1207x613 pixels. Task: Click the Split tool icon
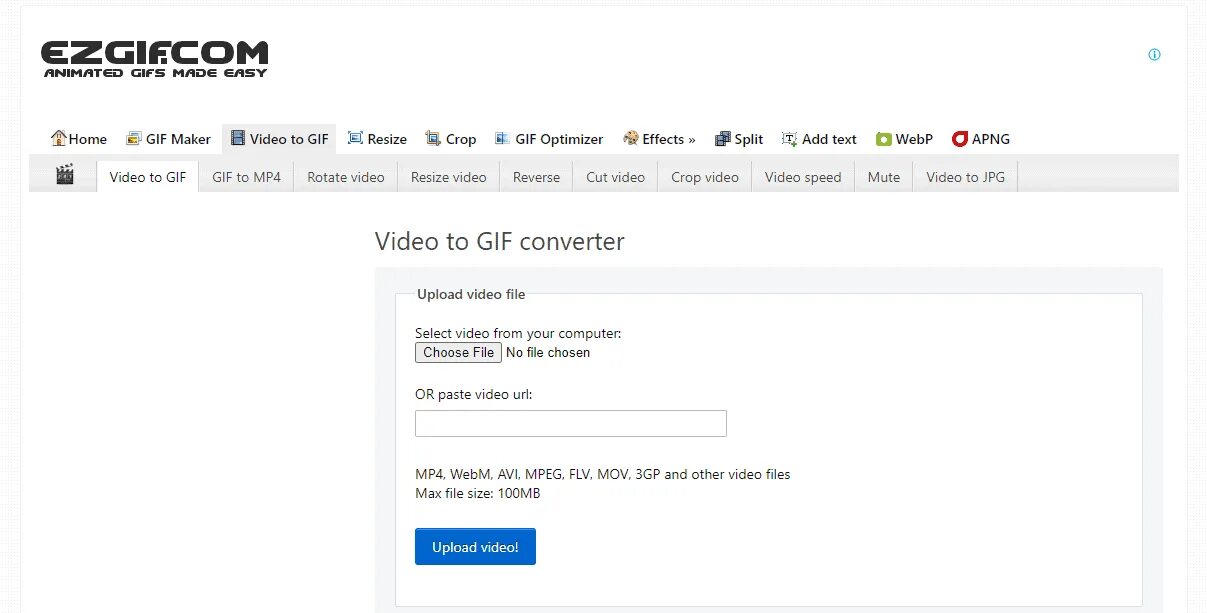(722, 138)
